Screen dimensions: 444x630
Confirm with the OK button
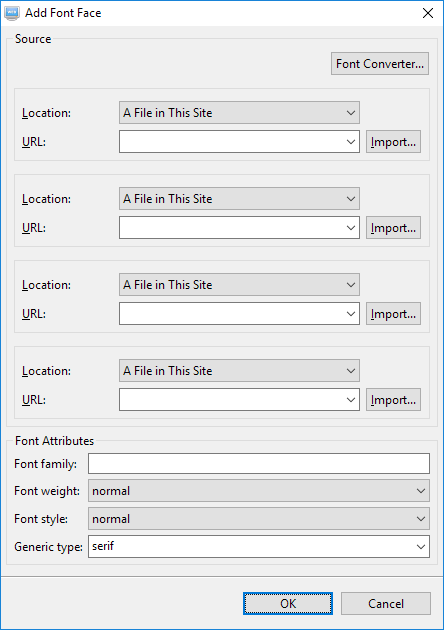click(288, 603)
